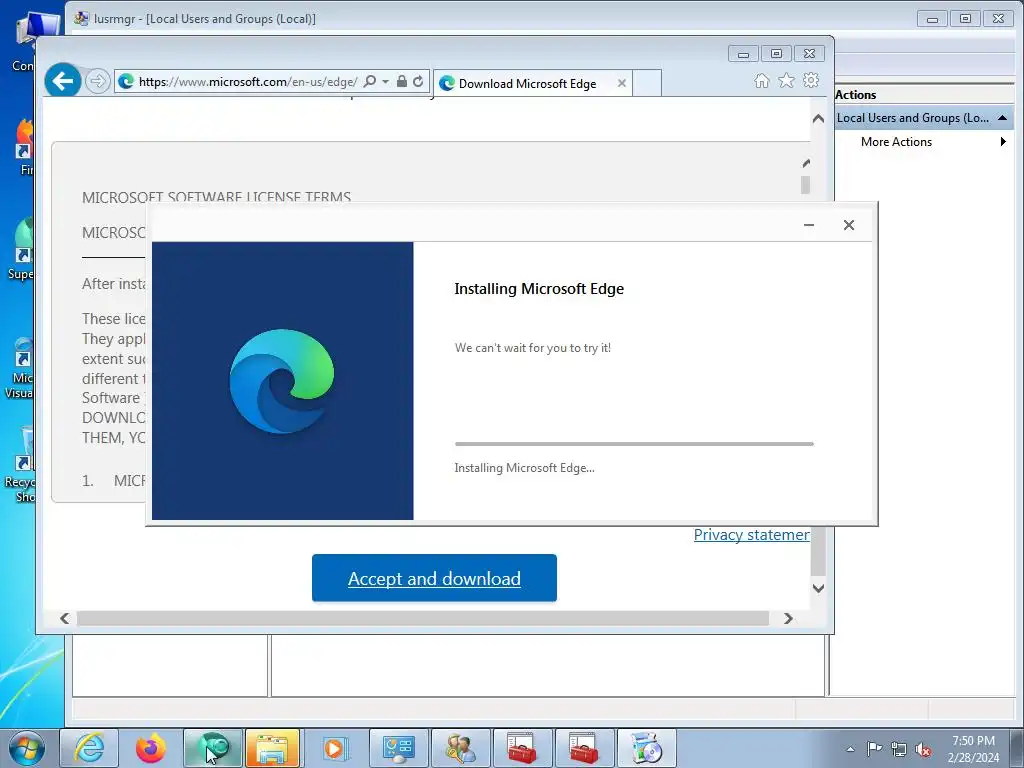
Task: Click the horizontal scrollbar thumb
Action: (x=423, y=618)
